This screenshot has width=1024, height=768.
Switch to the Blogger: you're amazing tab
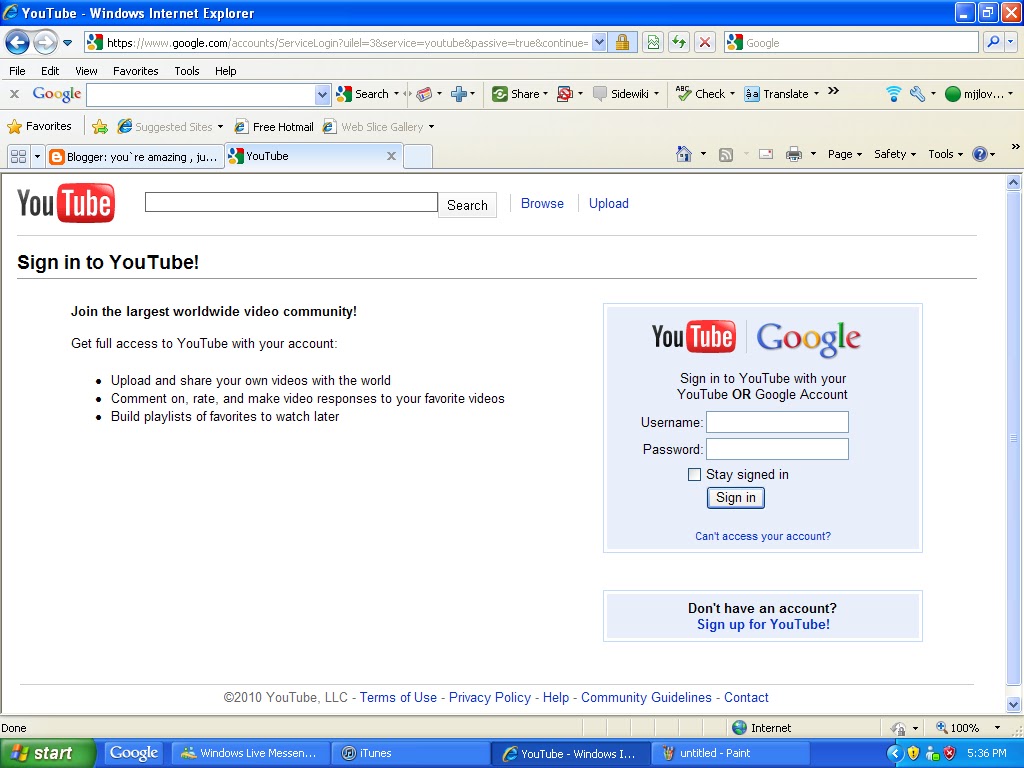[x=134, y=157]
